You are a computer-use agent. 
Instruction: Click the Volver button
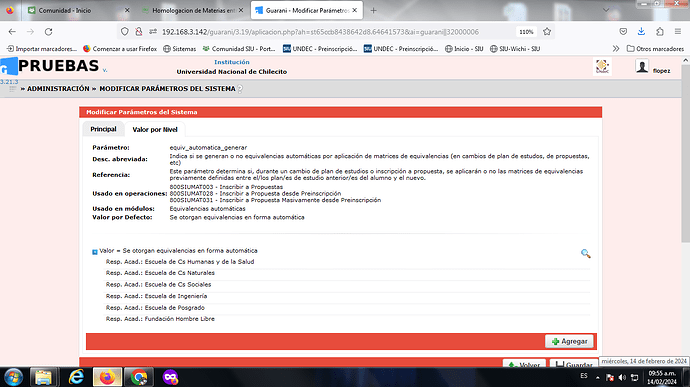(525, 364)
